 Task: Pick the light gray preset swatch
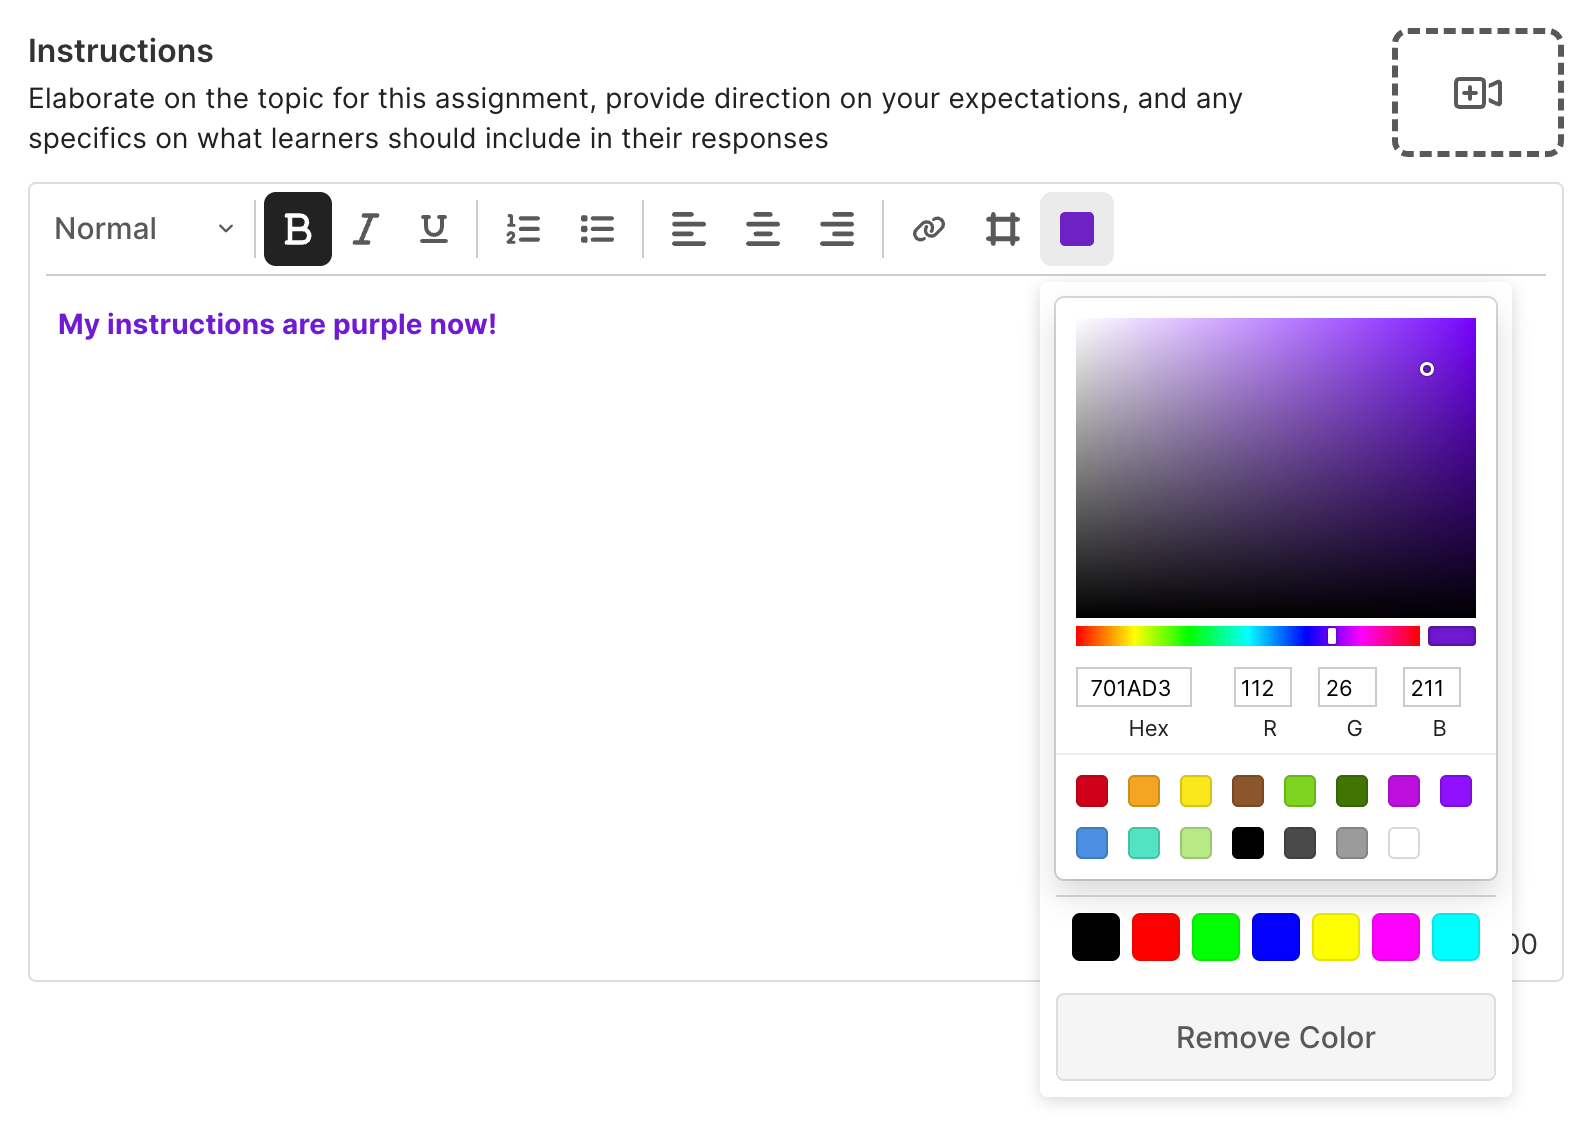(1352, 843)
